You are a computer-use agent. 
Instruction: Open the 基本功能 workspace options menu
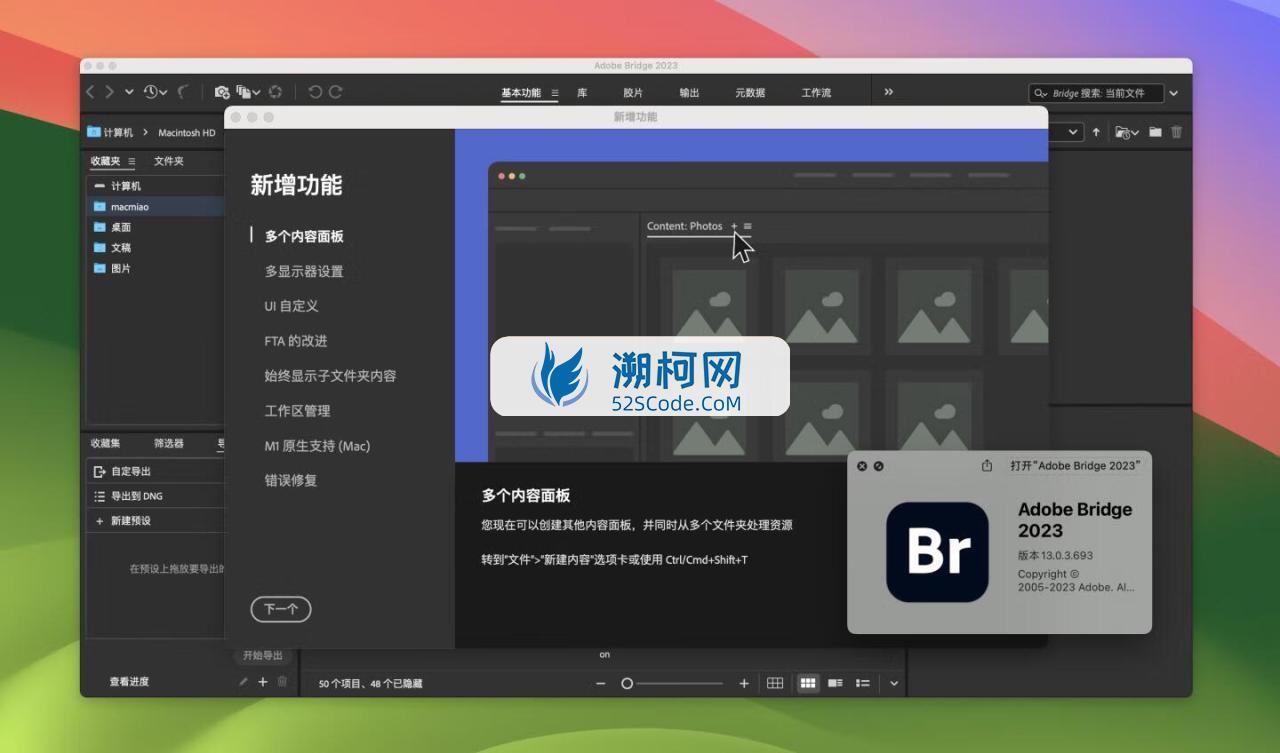(x=555, y=93)
